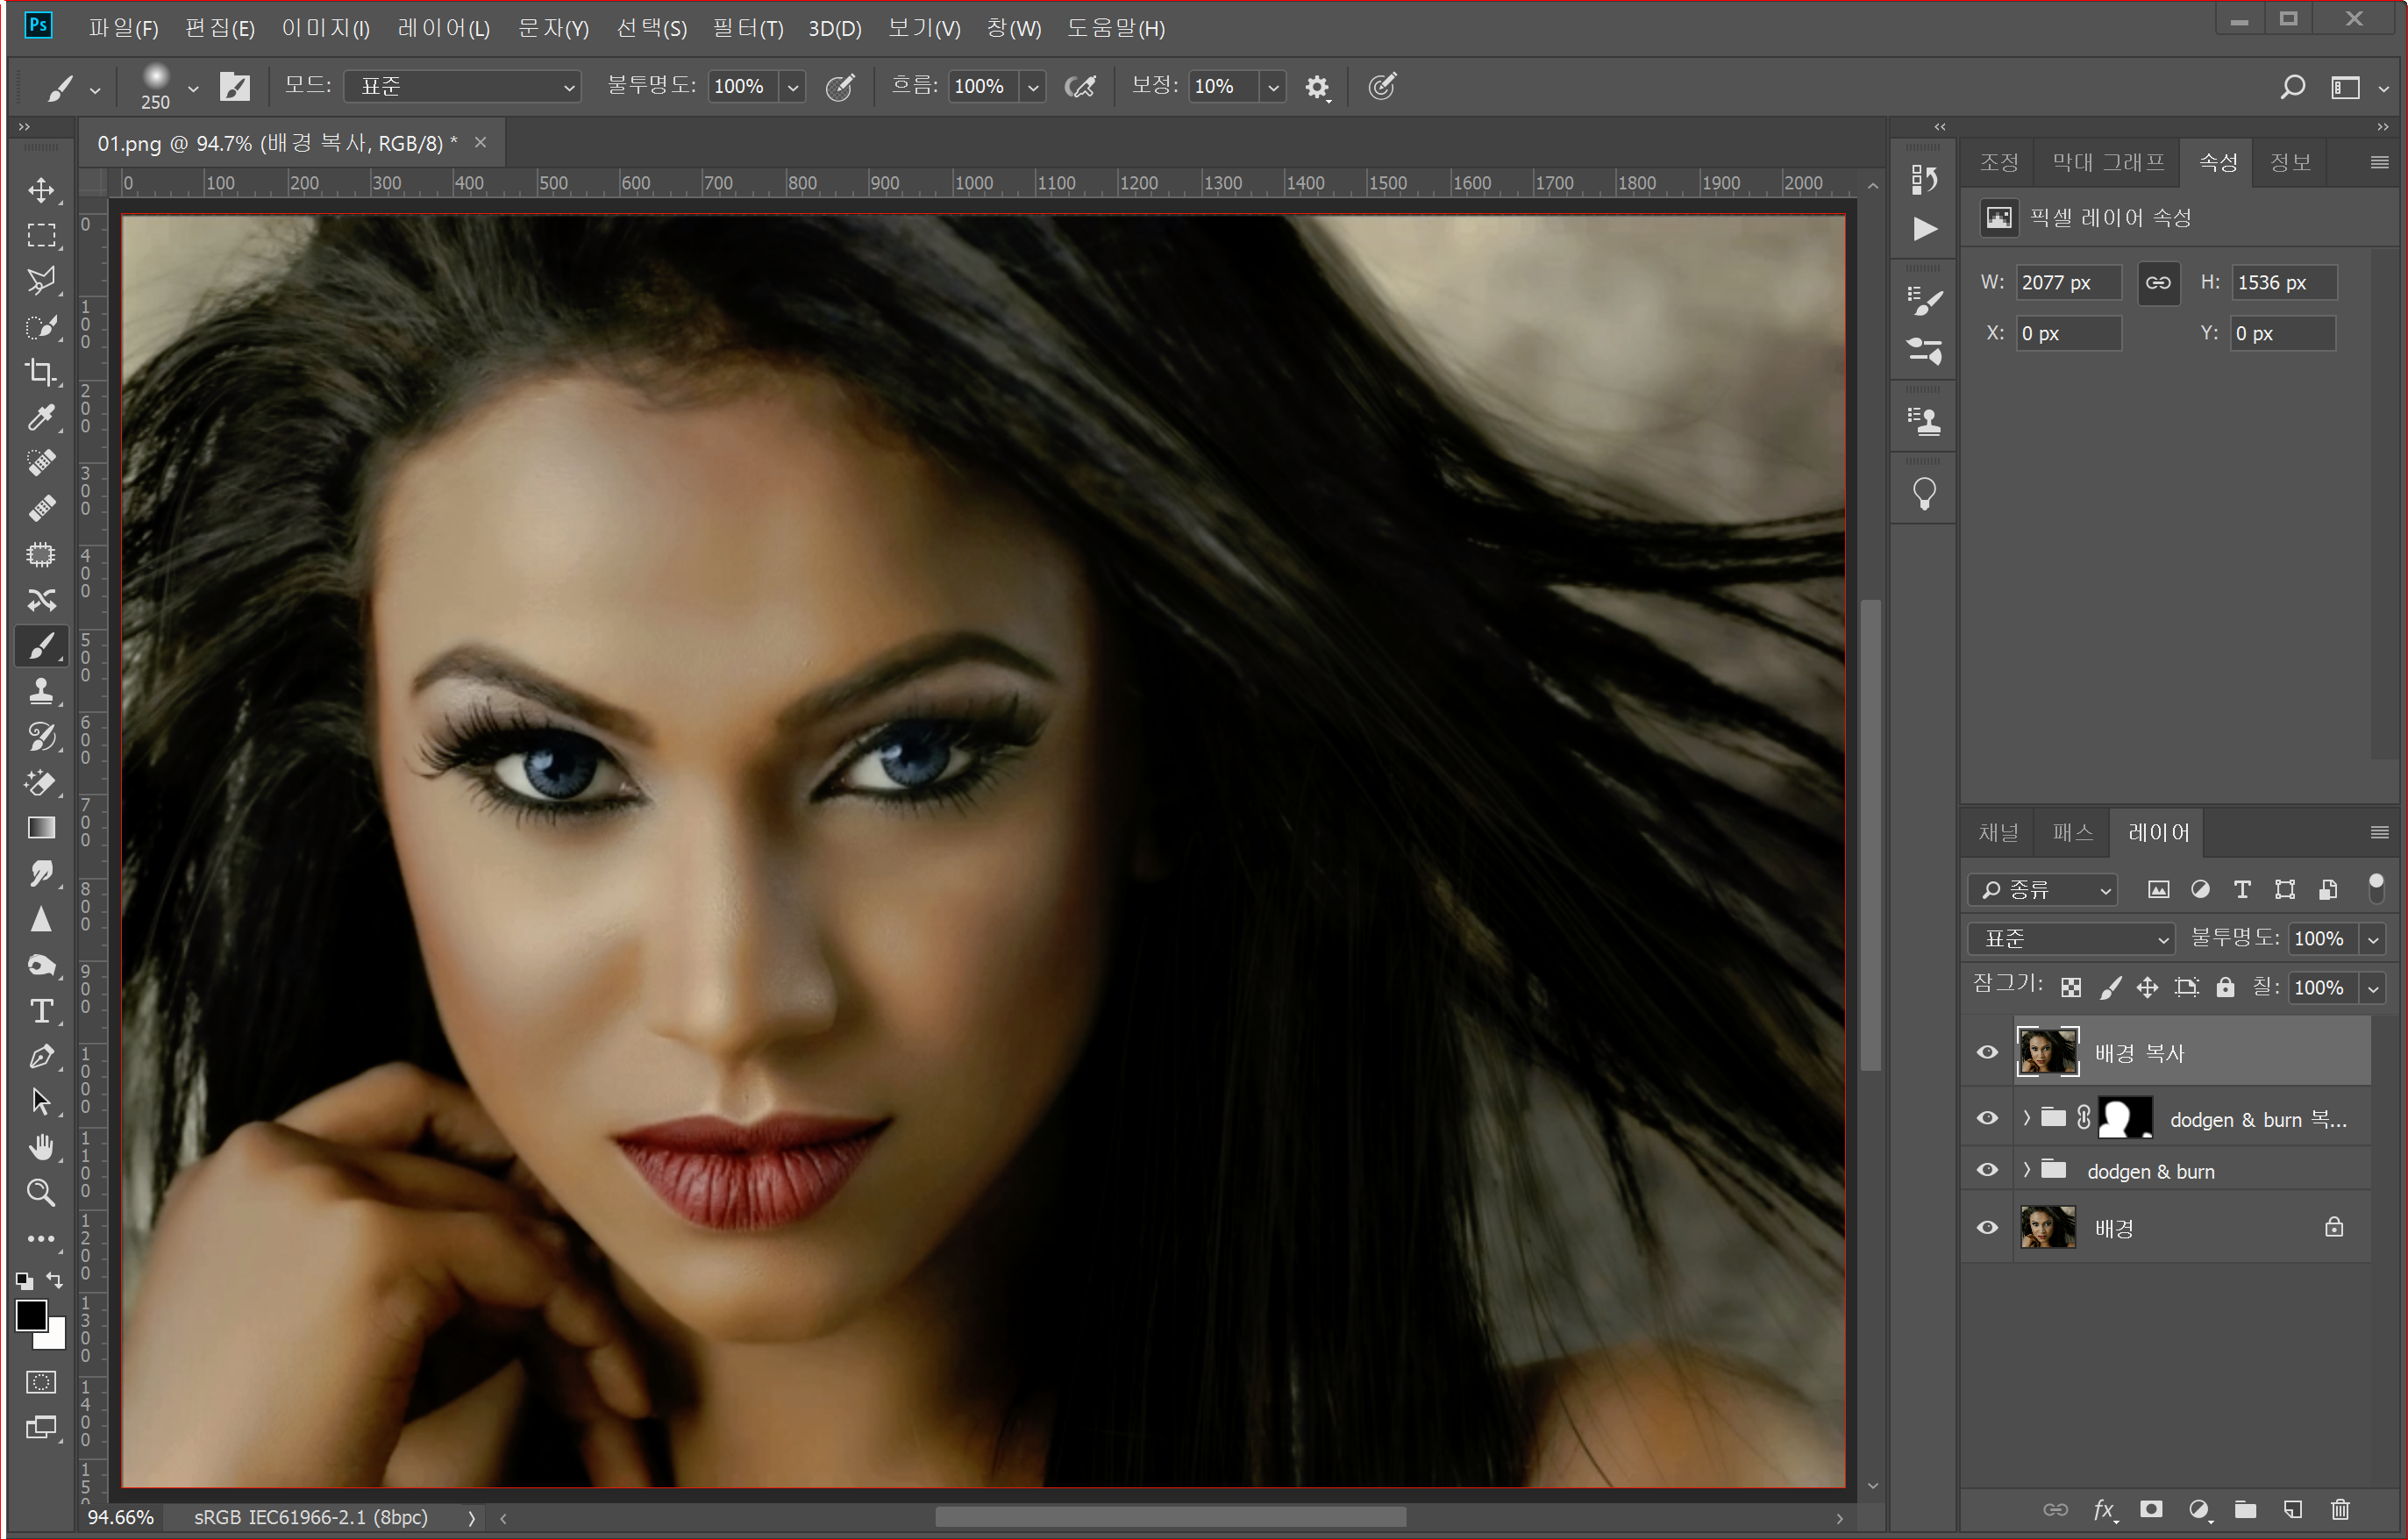Select the Crop tool

coord(41,372)
